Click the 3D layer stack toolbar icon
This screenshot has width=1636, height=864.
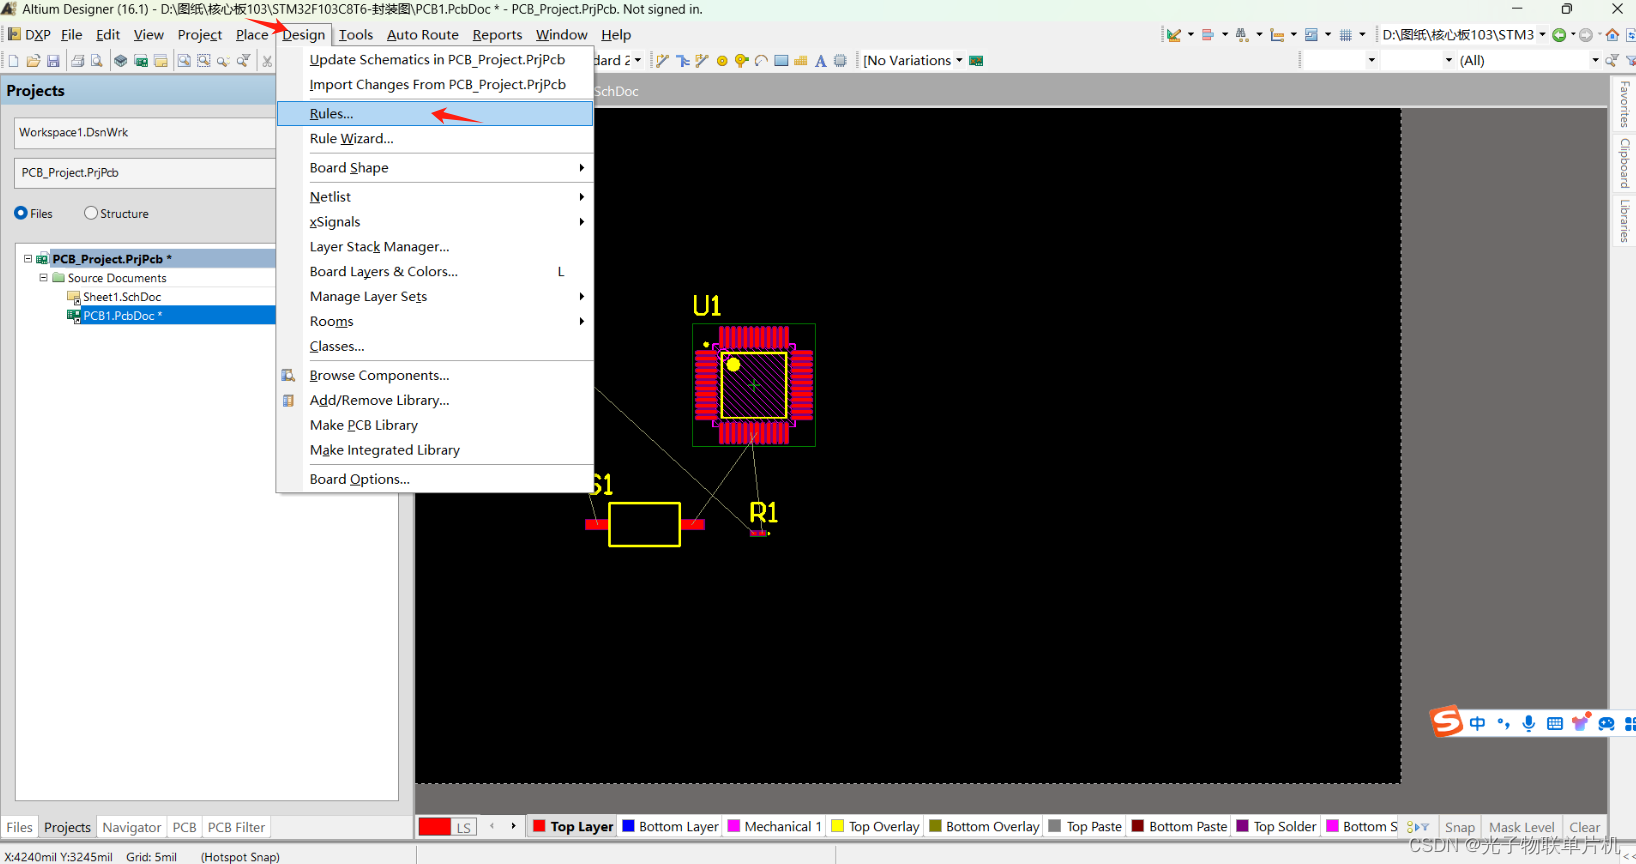pyautogui.click(x=120, y=61)
